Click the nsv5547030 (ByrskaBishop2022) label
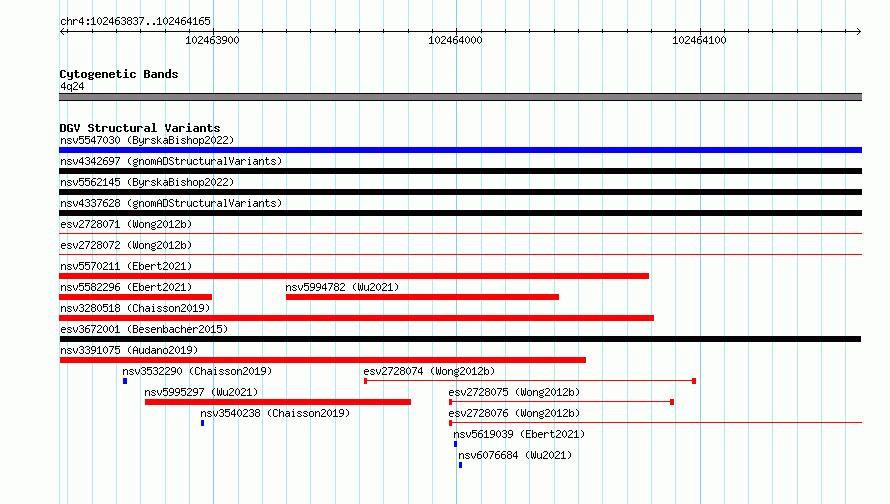Viewport: 890px width, 504px height. [147, 140]
